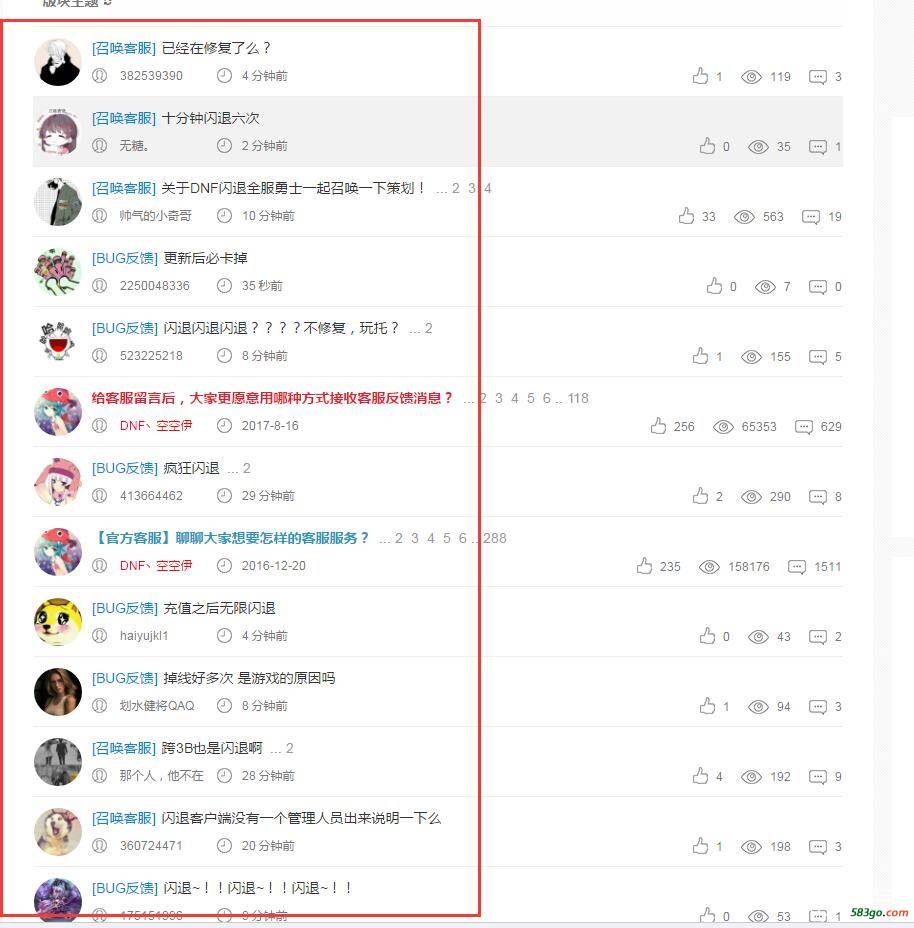Click eye views icon showing 65353

pos(723,427)
